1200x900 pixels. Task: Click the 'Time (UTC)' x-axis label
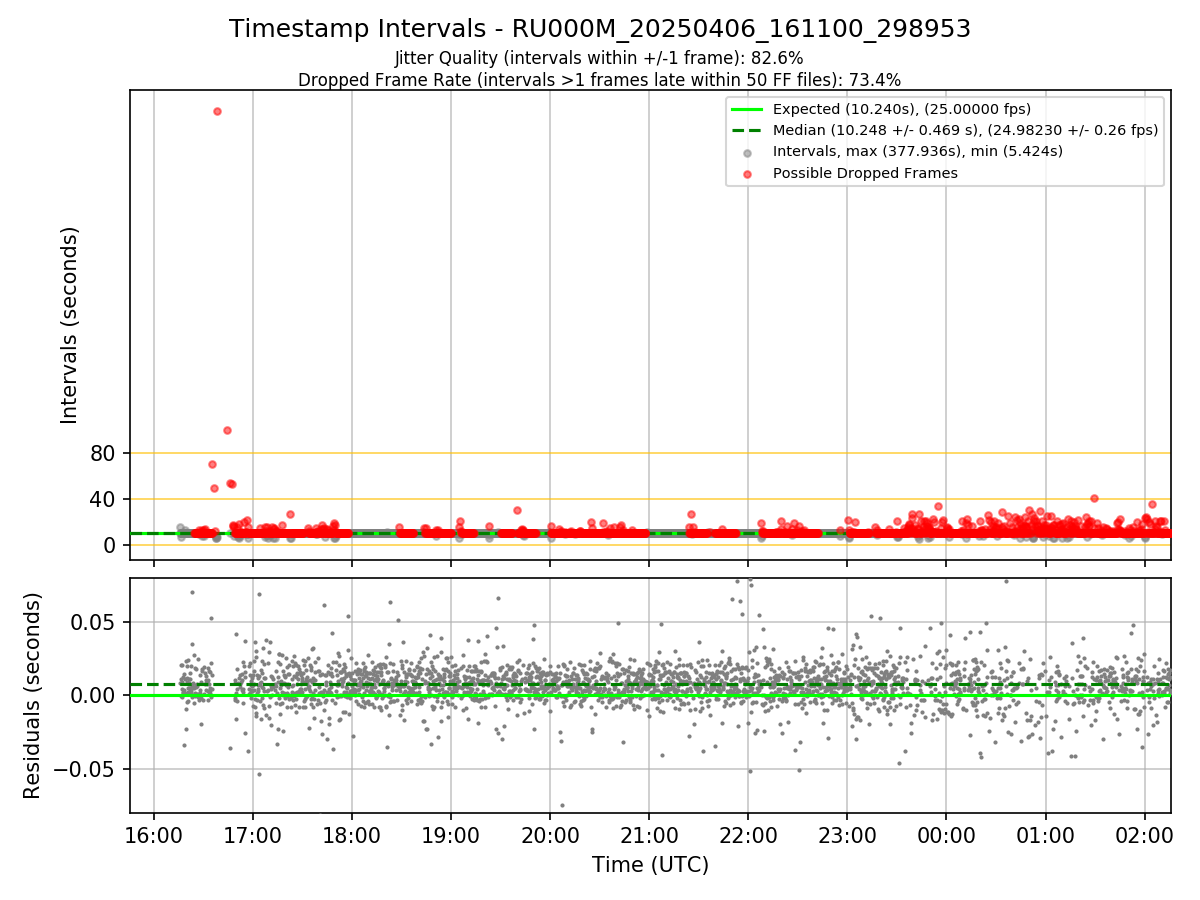point(650,865)
